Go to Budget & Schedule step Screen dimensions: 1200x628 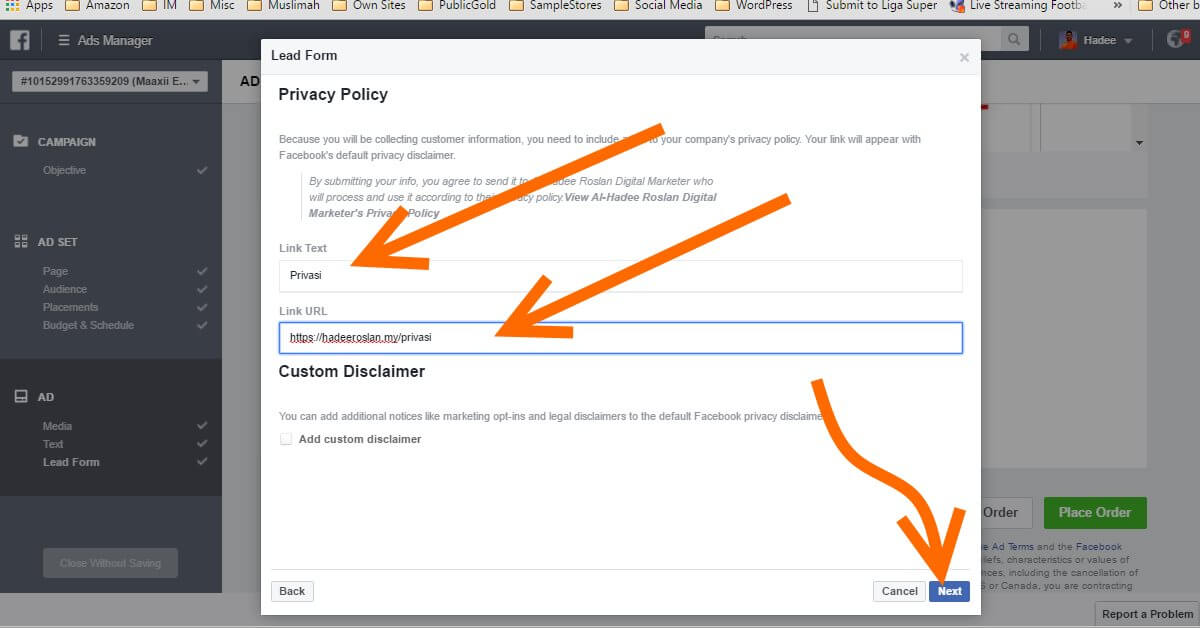(88, 325)
